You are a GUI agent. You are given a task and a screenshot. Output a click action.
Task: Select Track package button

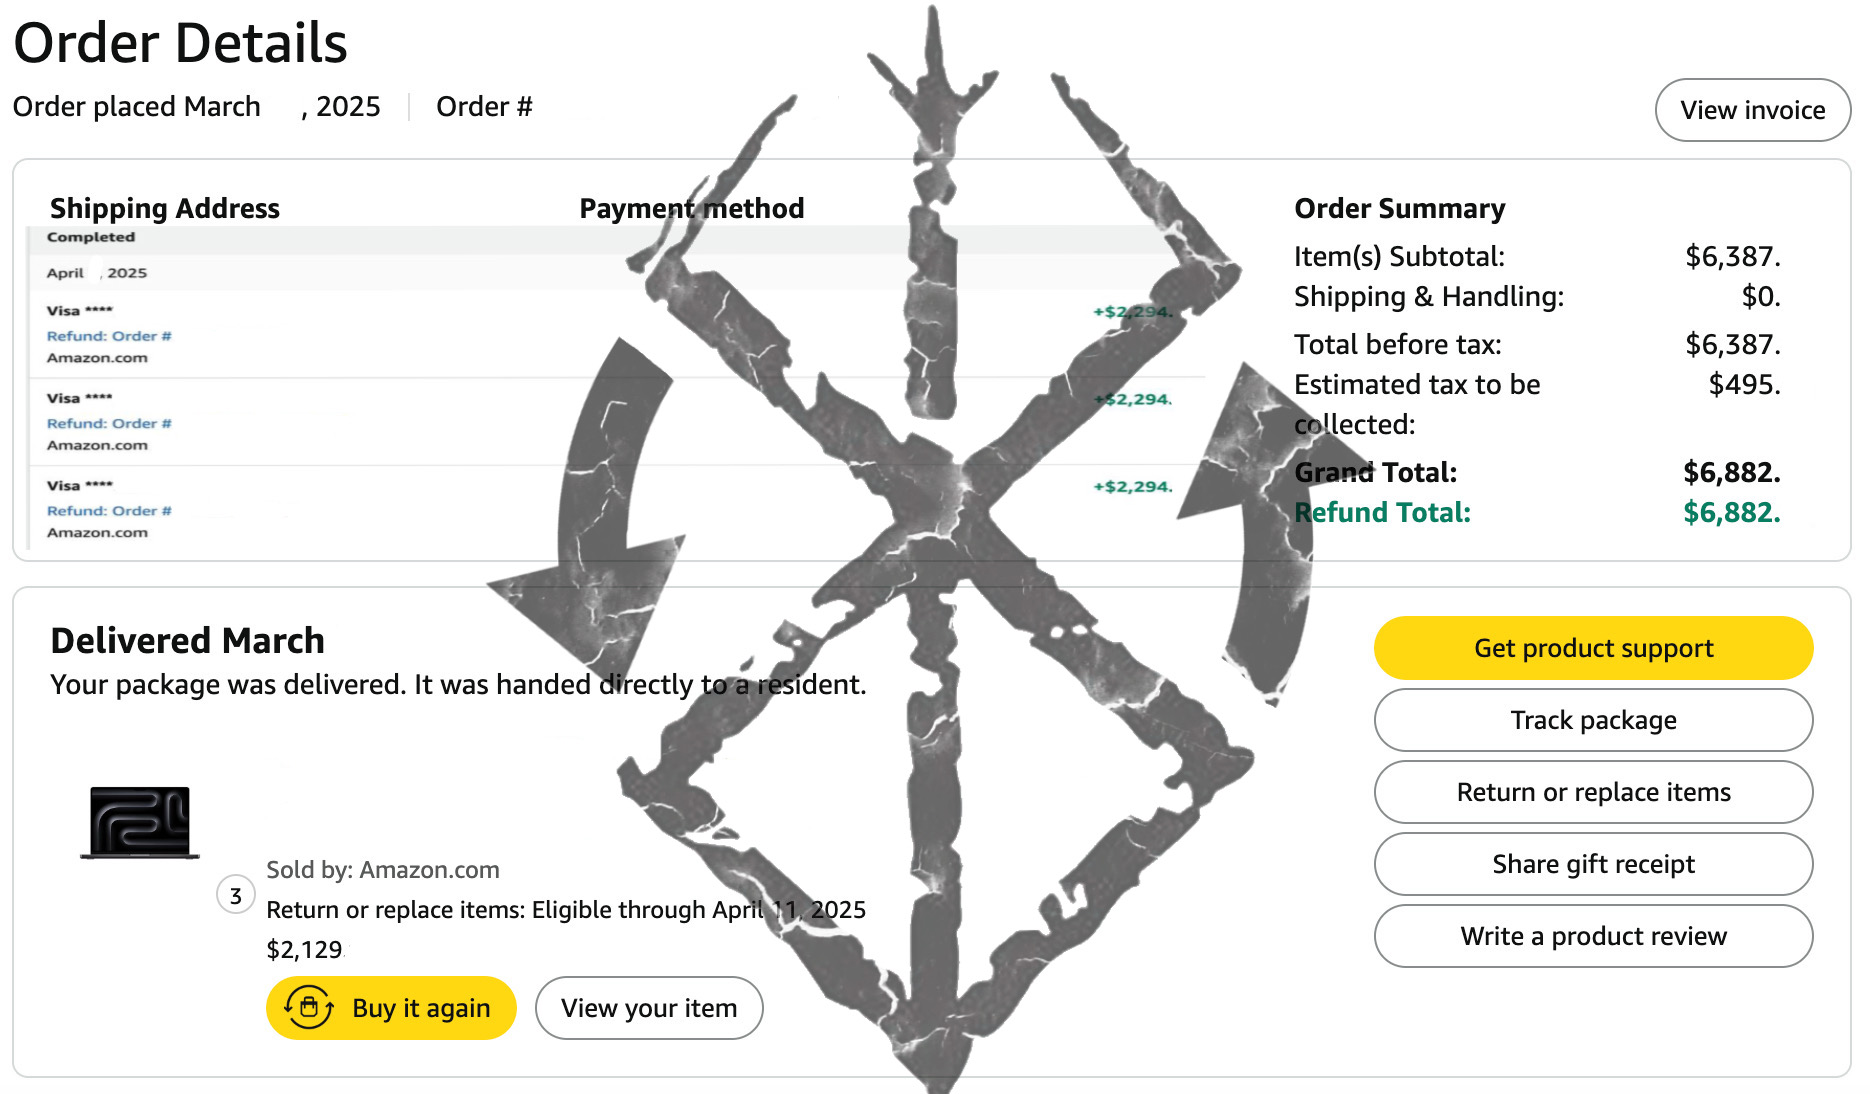click(x=1593, y=720)
